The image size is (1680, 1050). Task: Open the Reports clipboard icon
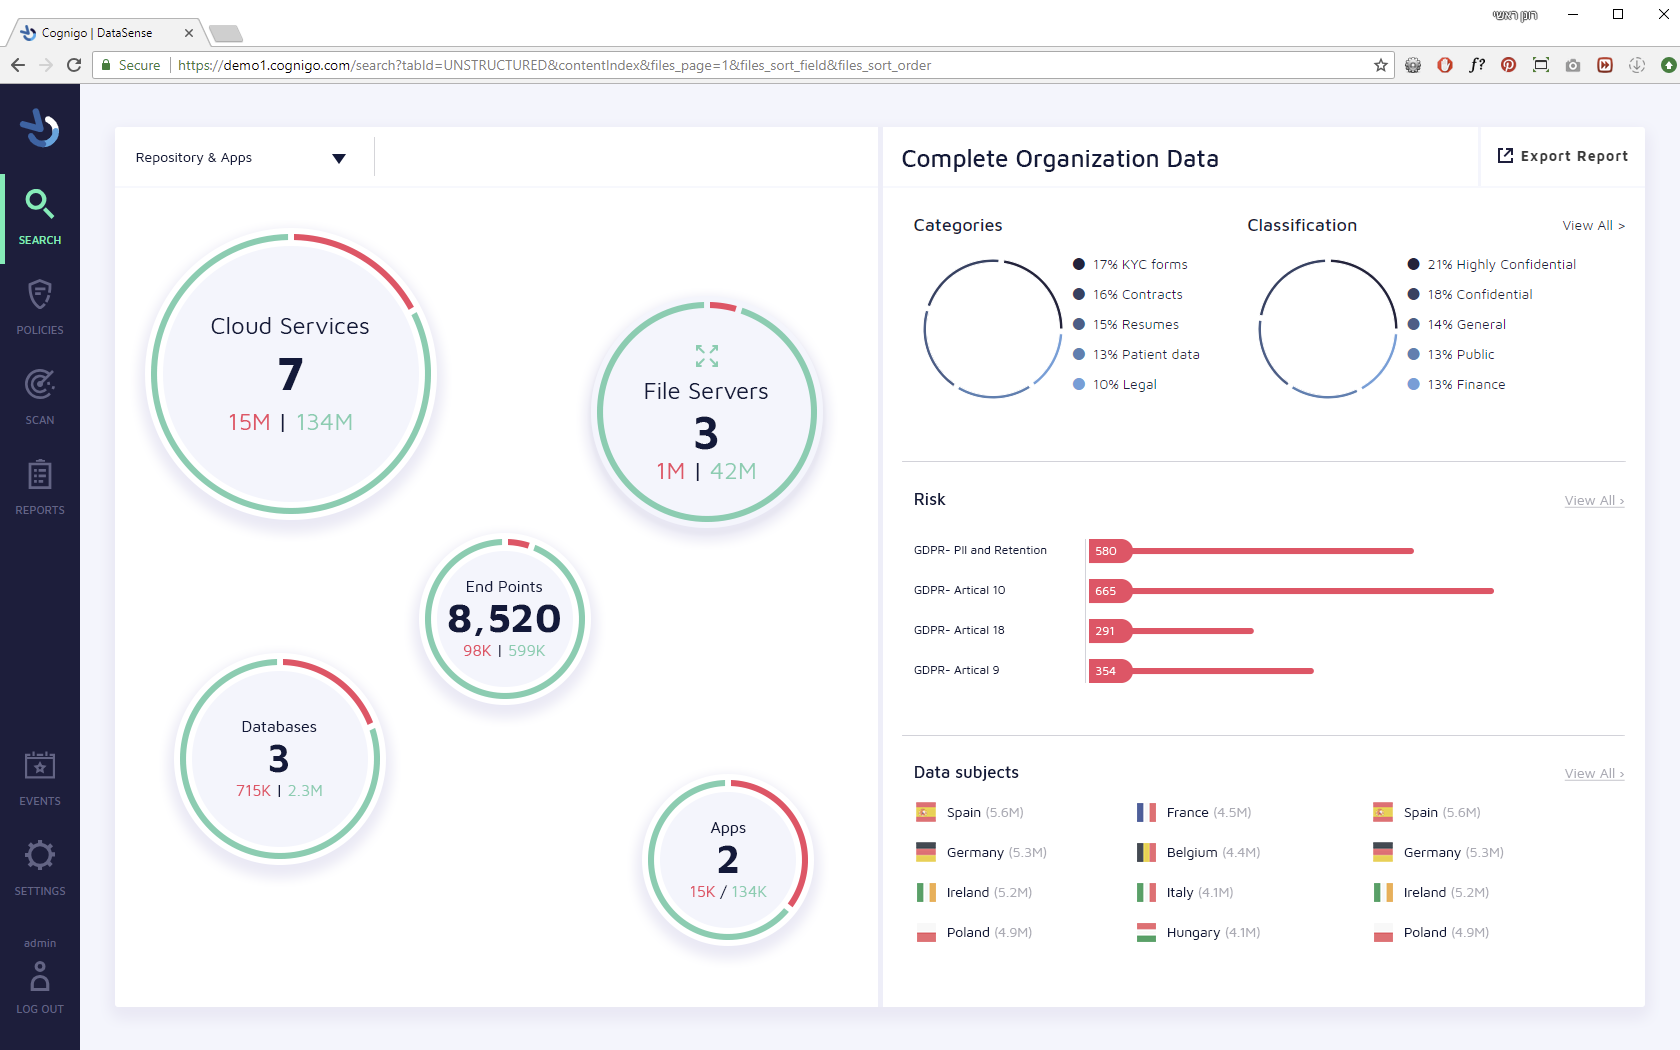[40, 474]
